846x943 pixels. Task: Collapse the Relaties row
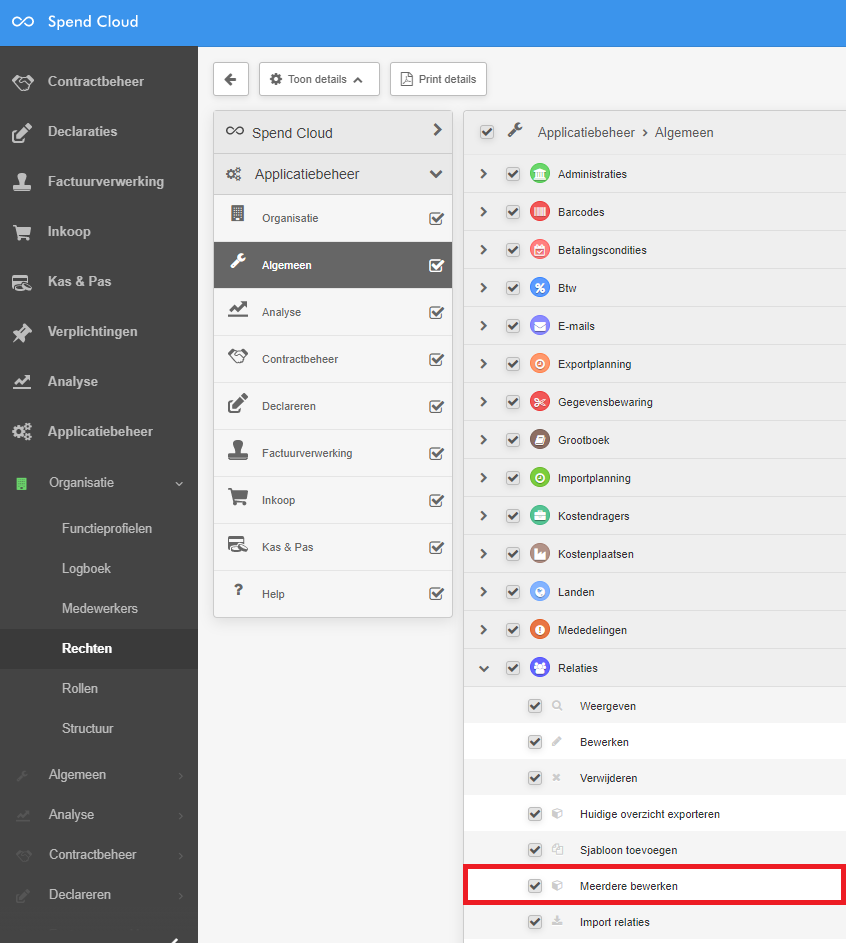tap(484, 668)
